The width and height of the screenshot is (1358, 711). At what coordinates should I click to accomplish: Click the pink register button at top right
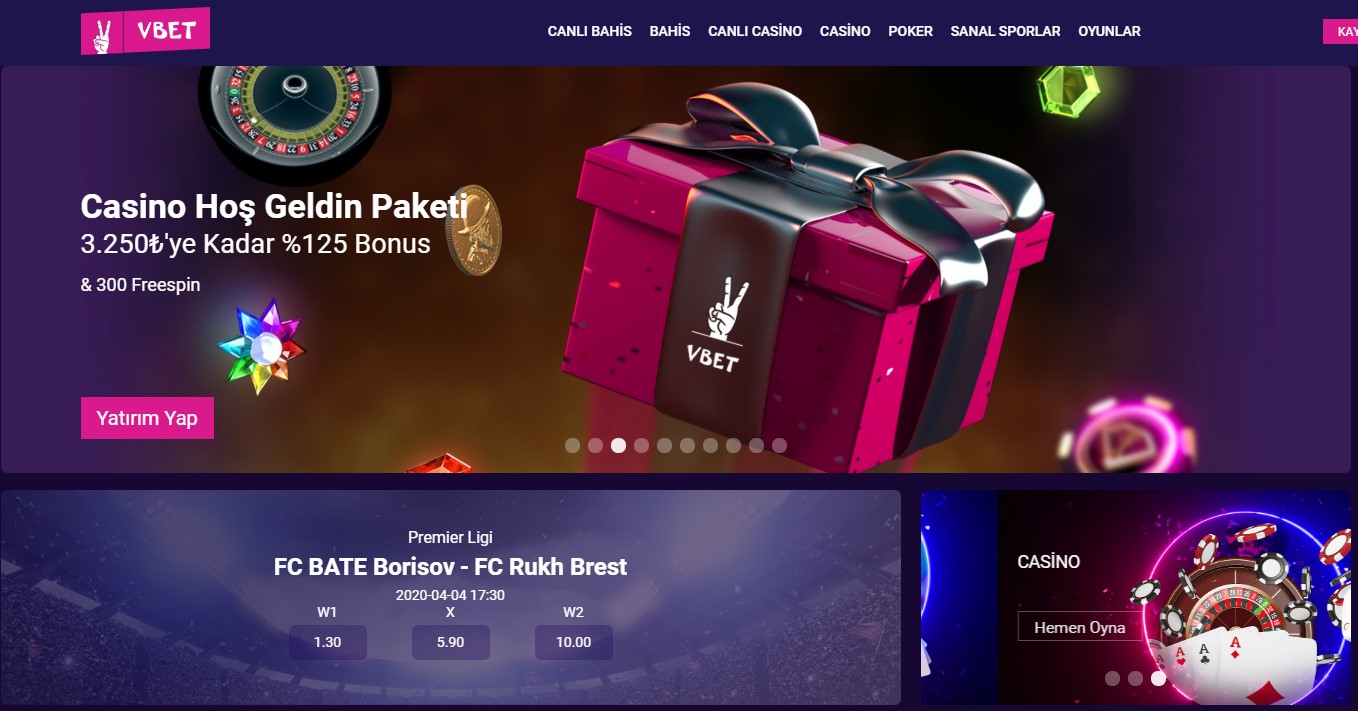tap(1340, 32)
